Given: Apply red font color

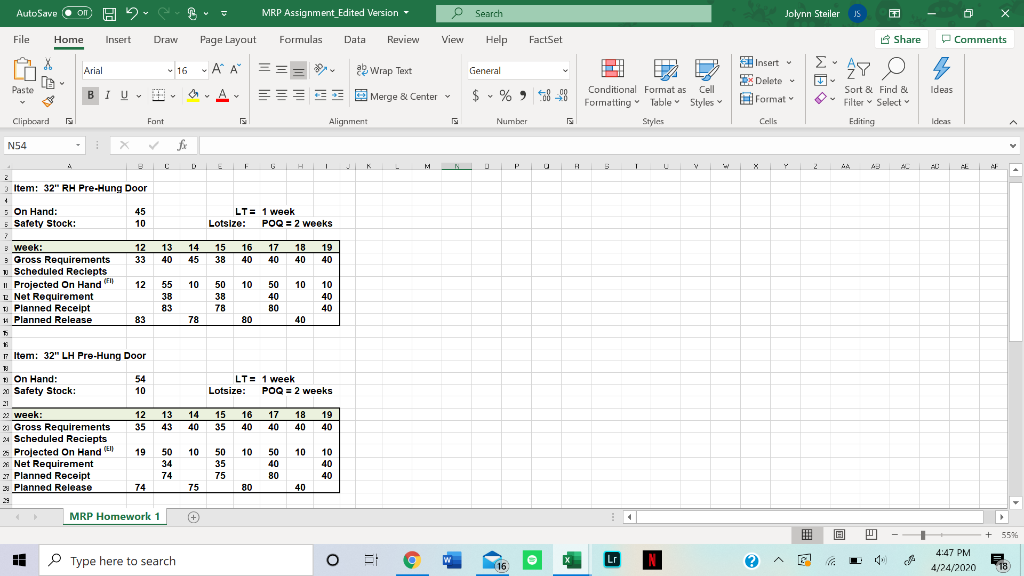Looking at the screenshot, I should click(223, 95).
